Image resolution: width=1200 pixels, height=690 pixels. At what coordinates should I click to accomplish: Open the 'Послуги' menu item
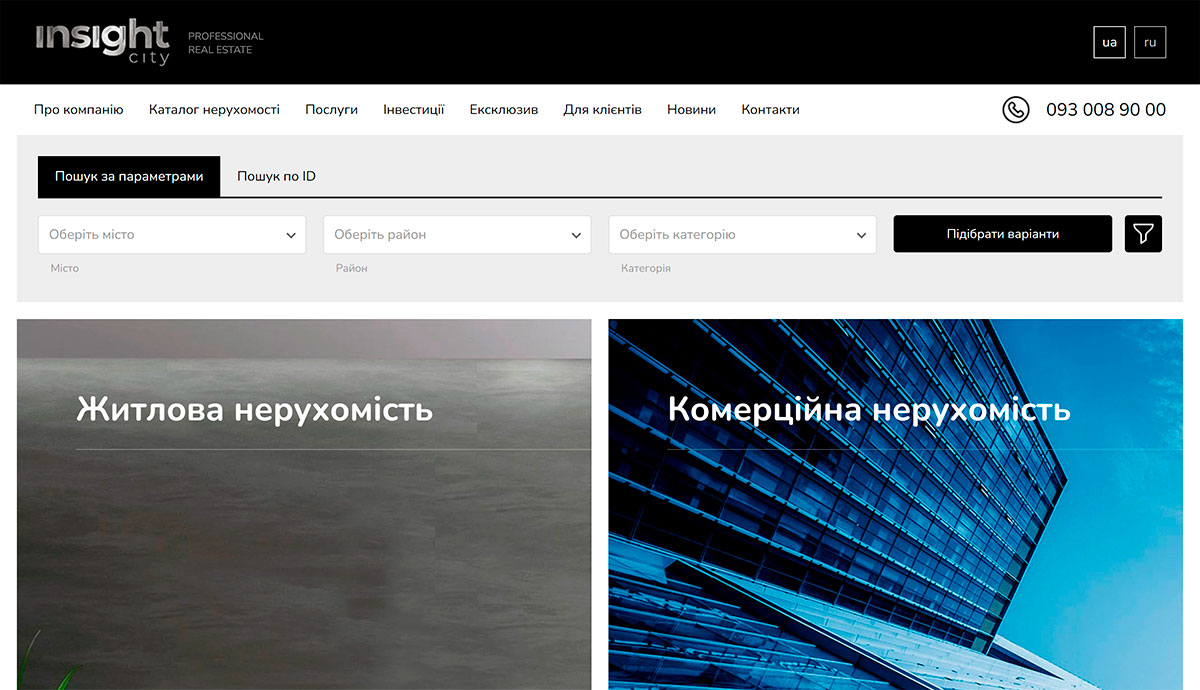331,110
